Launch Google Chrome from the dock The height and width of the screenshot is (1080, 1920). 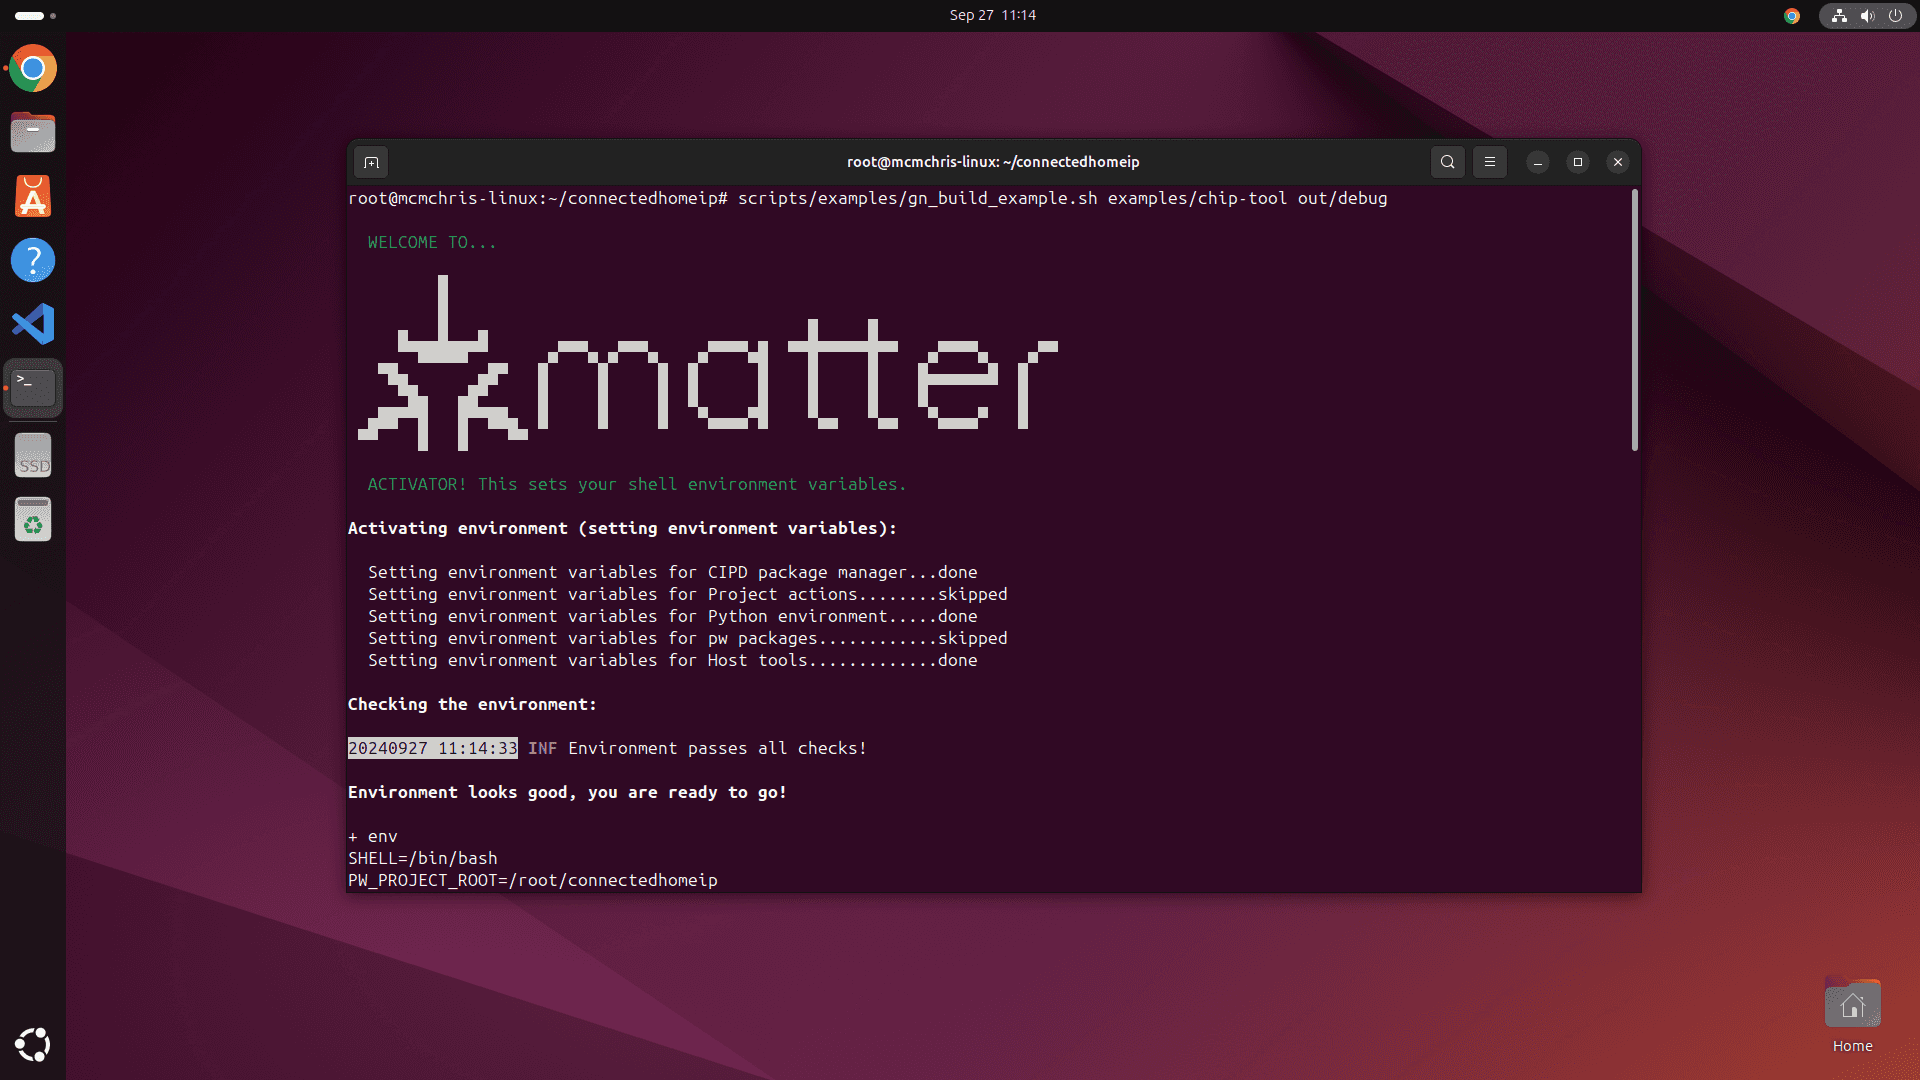pyautogui.click(x=33, y=69)
